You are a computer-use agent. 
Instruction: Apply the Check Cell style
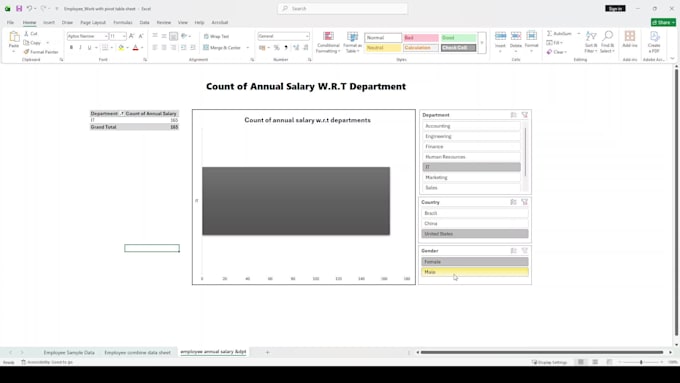point(458,48)
